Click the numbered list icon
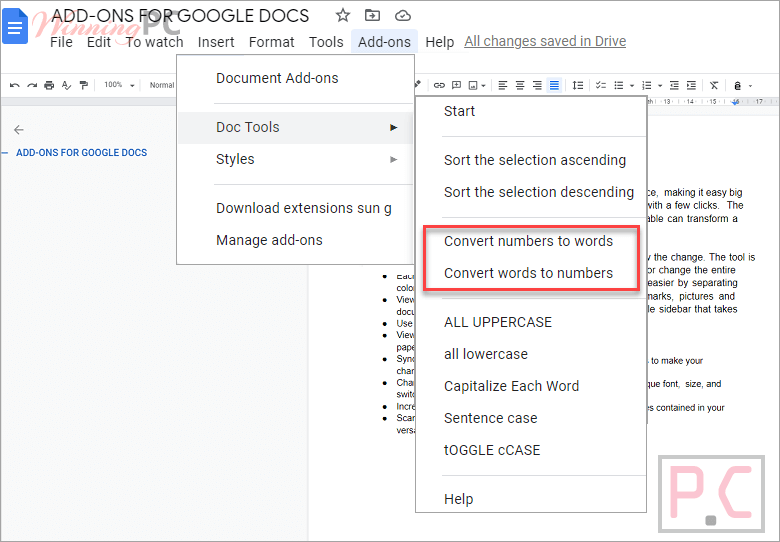780x542 pixels. [647, 86]
